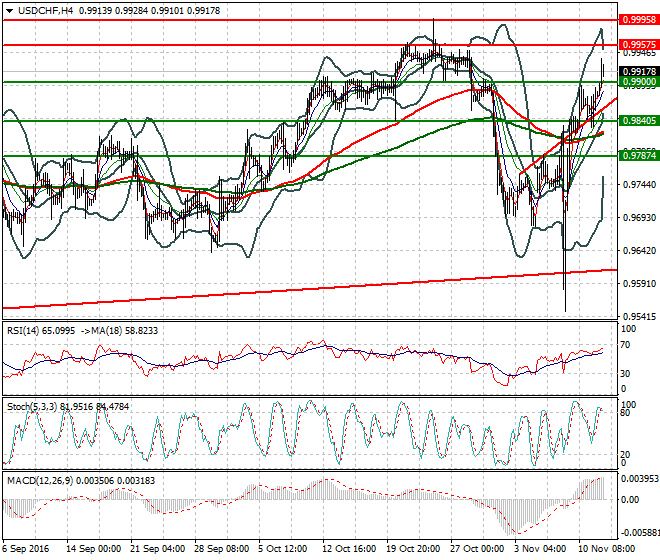Select the 21 Sep 04:00 time label
This screenshot has height=560, width=660.
point(157,549)
